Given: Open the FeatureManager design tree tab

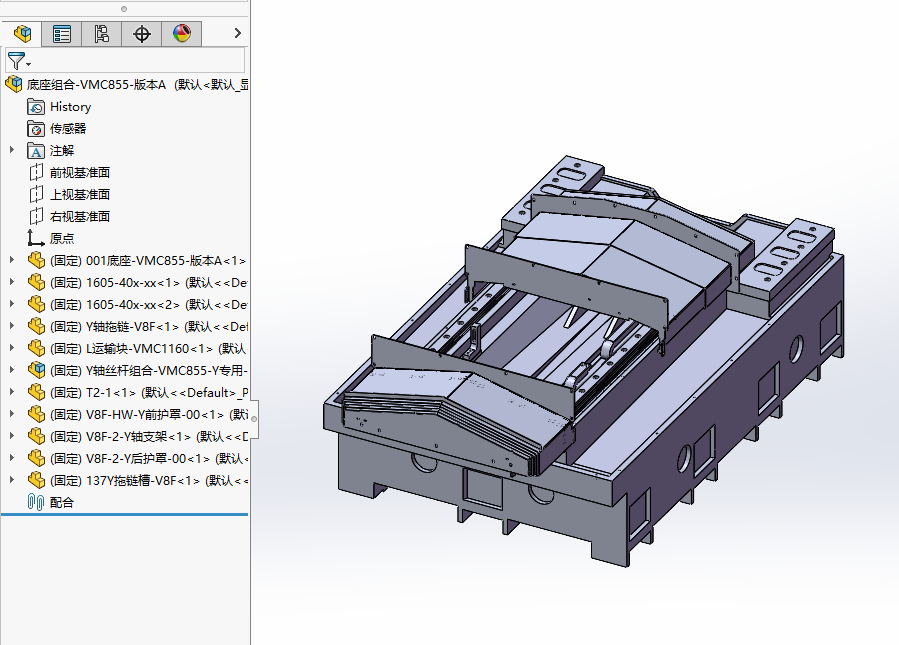Looking at the screenshot, I should [x=22, y=33].
